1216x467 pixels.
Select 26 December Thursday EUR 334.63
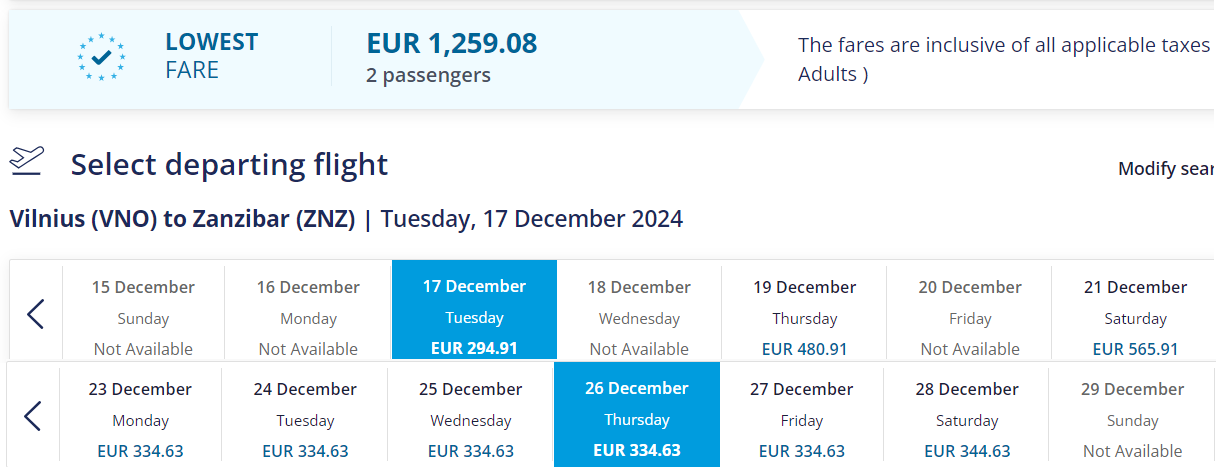click(637, 415)
